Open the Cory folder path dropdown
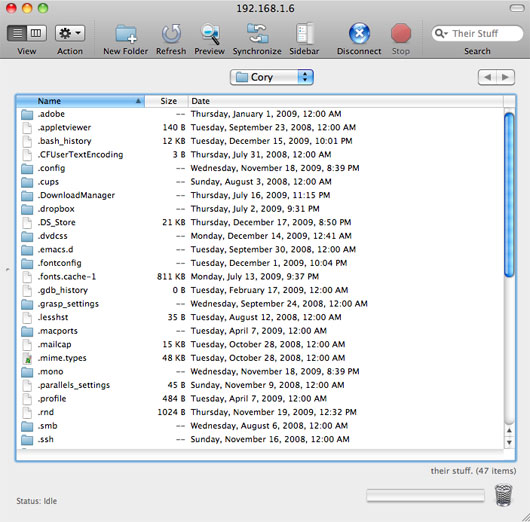Image resolution: width=530 pixels, height=522 pixels. tap(272, 77)
